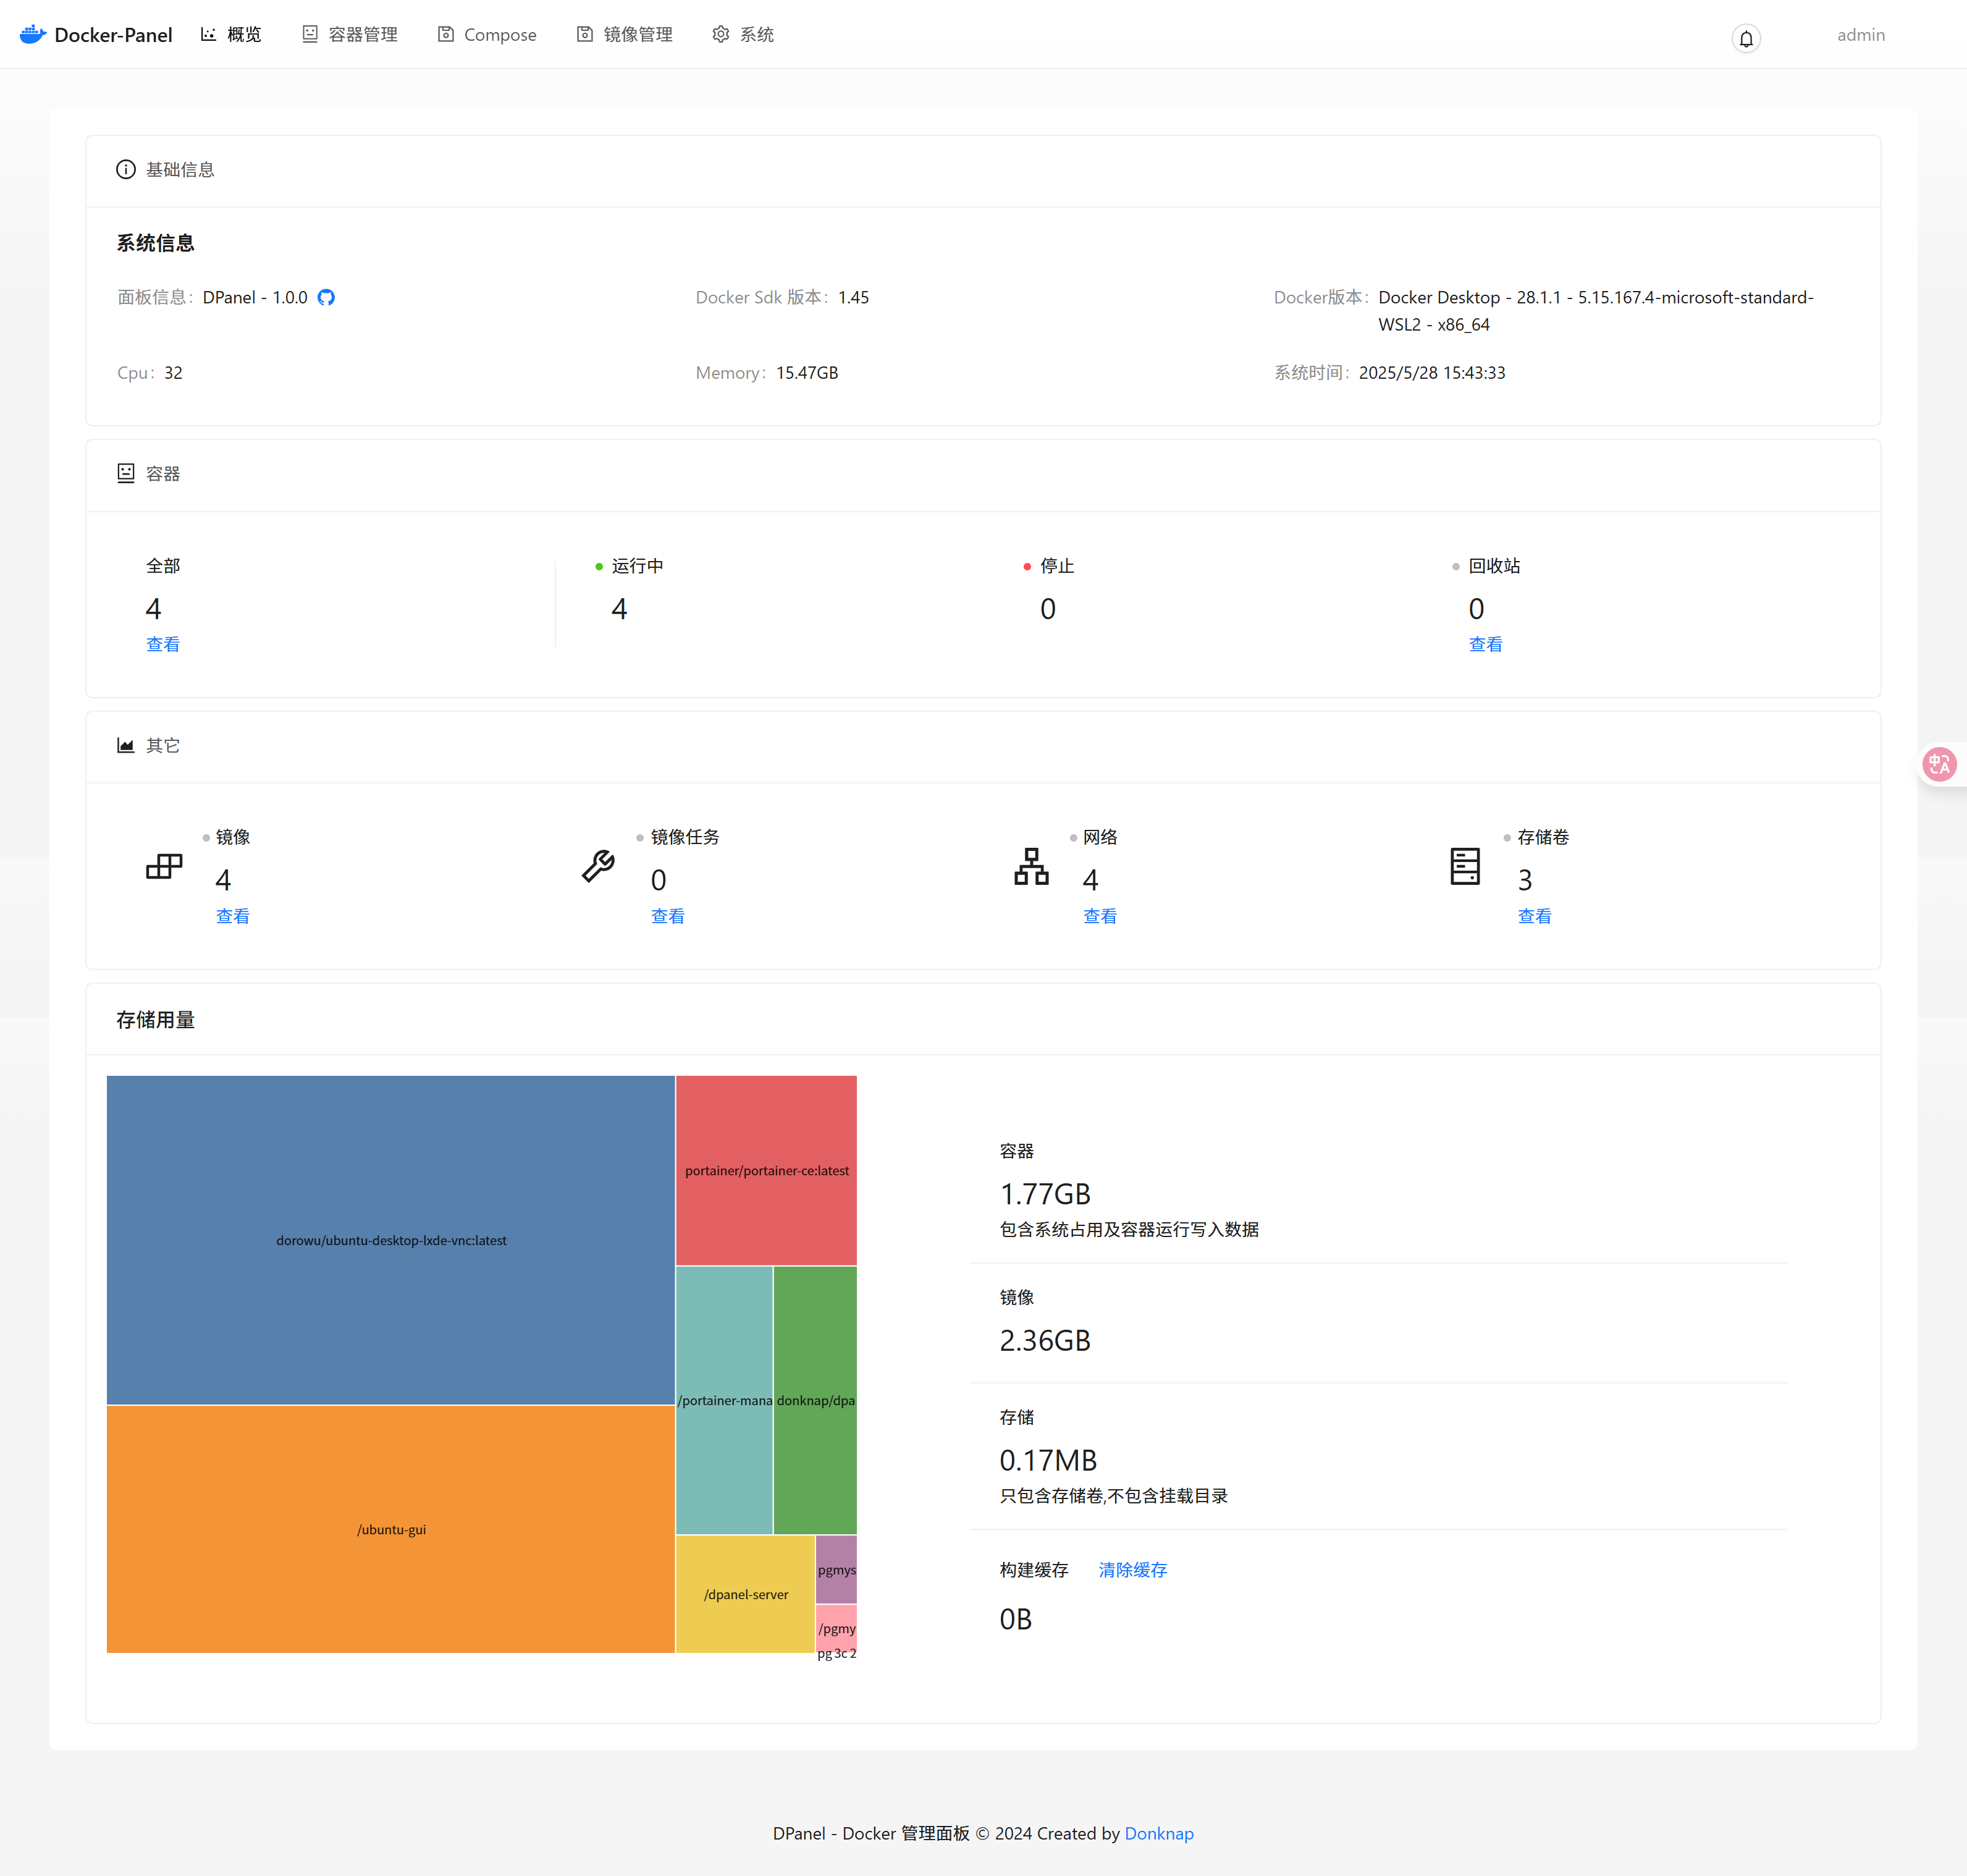The image size is (1967, 1876).
Task: Click the network topology icon
Action: pyautogui.click(x=1031, y=866)
